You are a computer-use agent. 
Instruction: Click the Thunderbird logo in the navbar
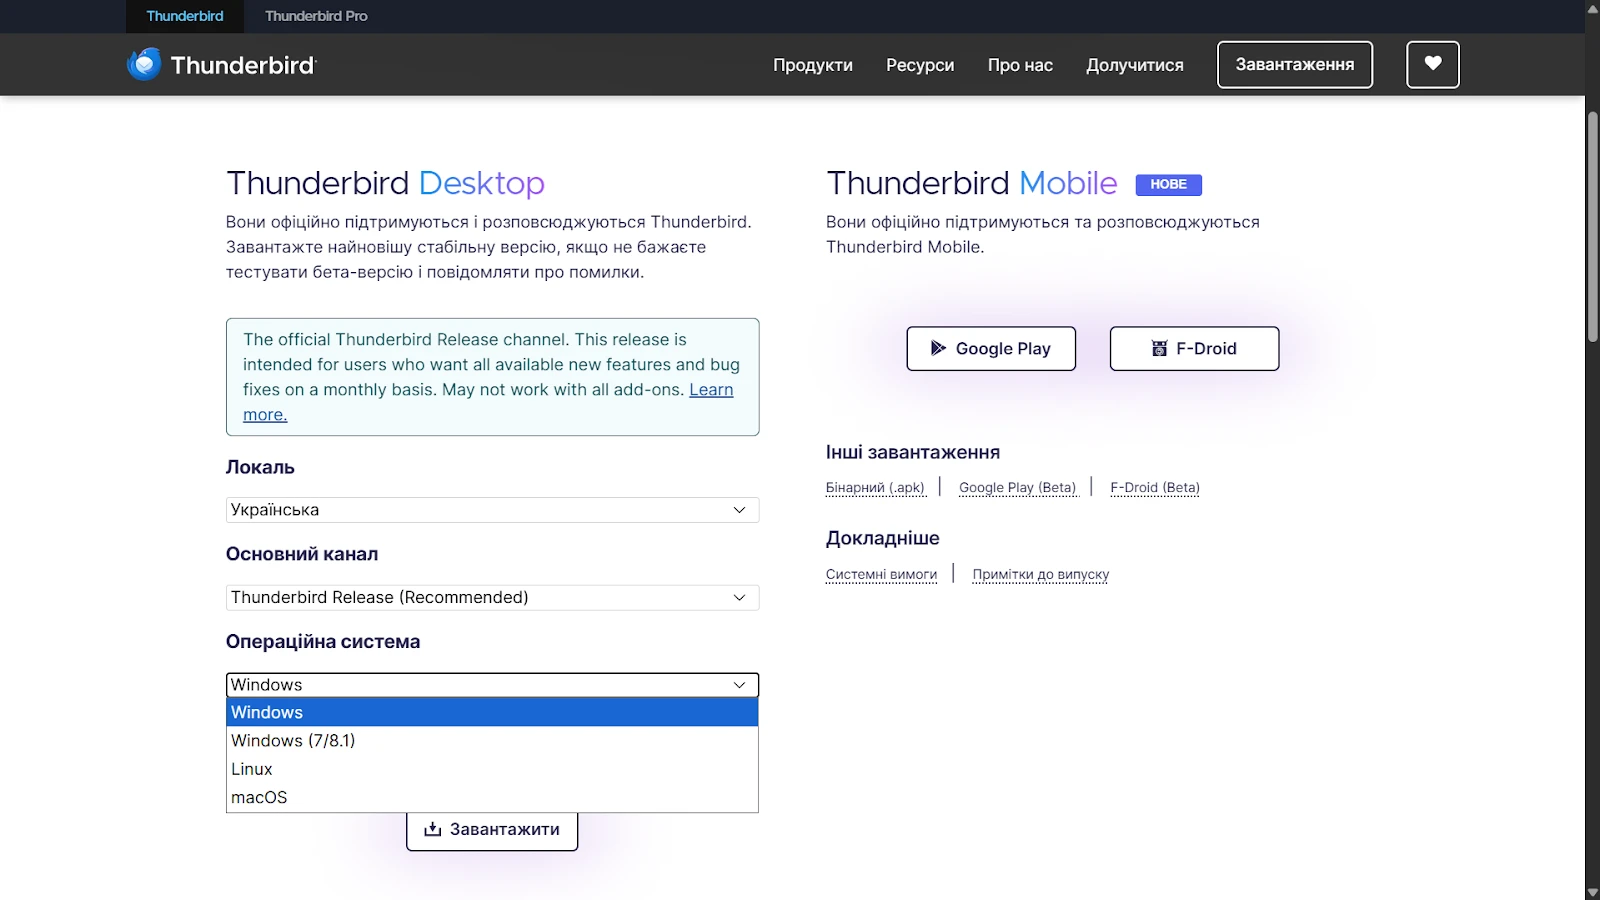(220, 64)
